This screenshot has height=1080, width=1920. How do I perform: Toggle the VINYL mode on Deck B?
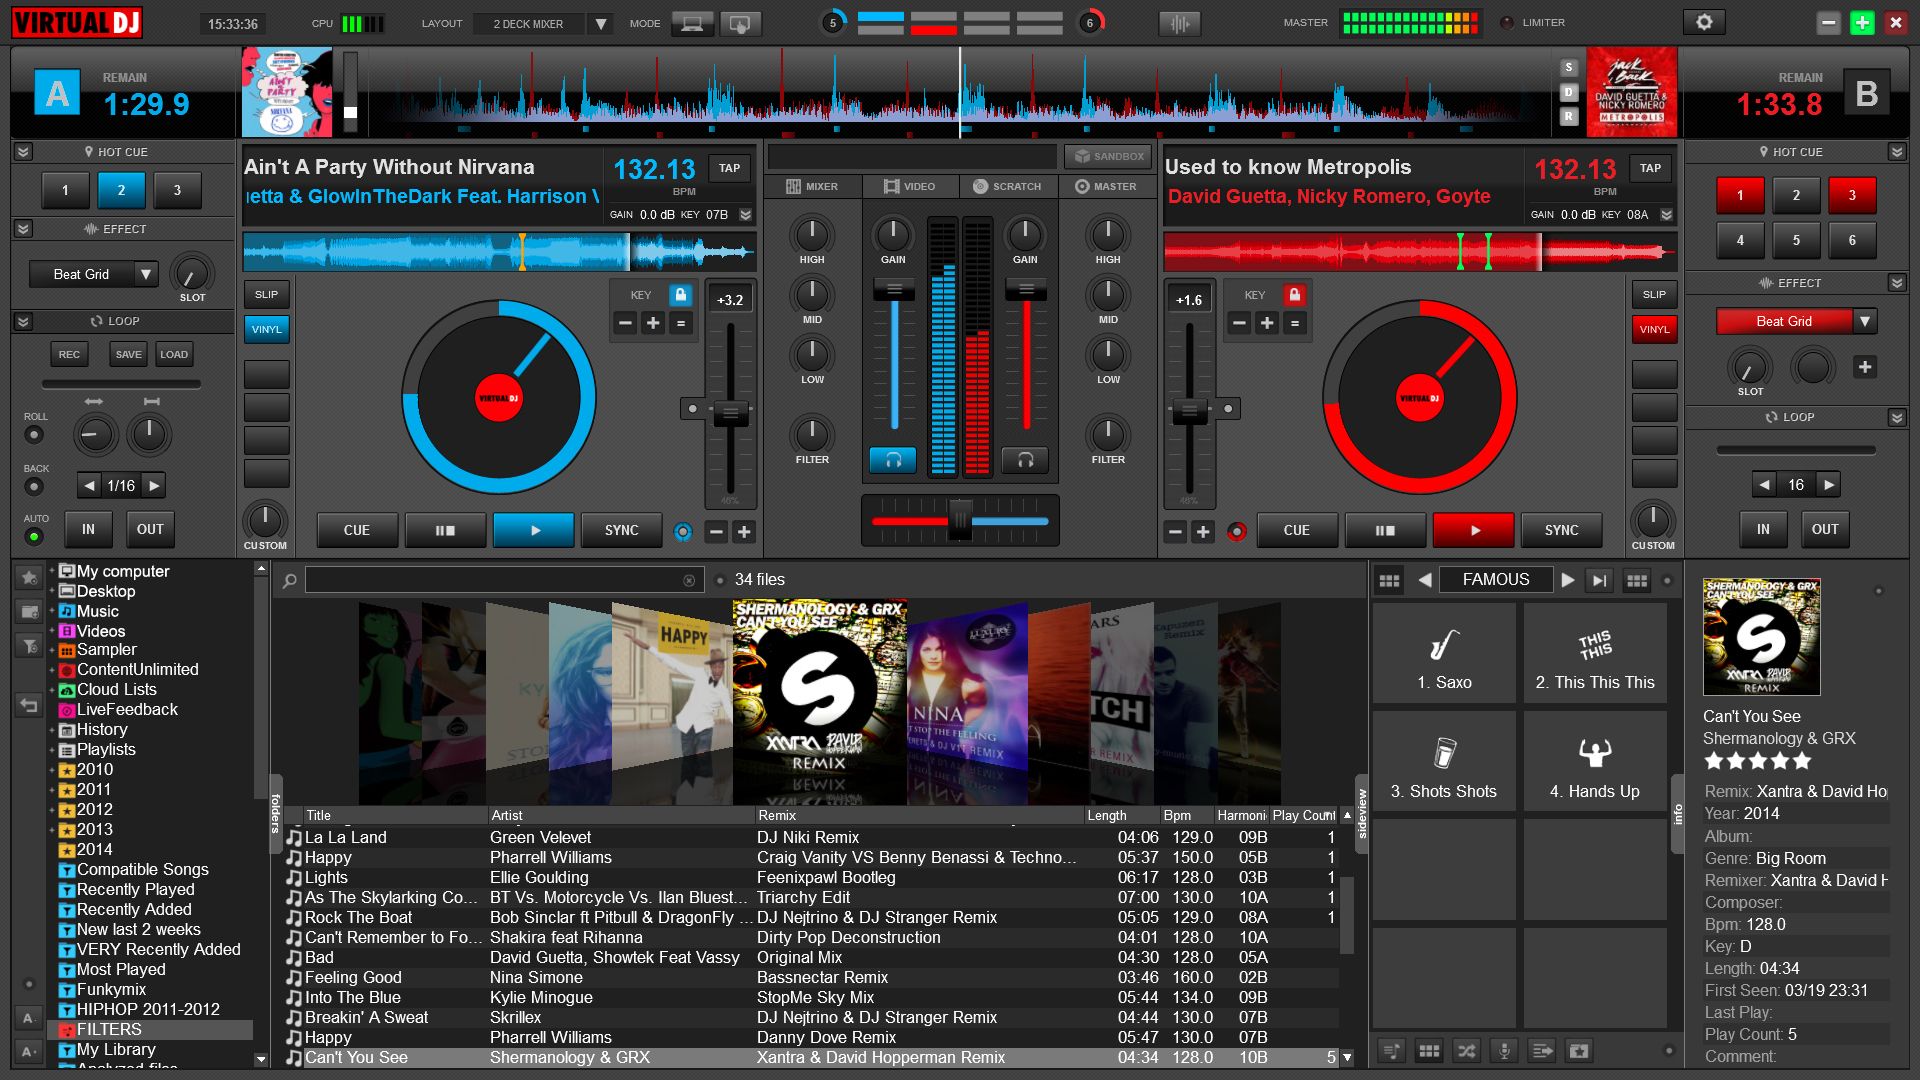point(1652,327)
